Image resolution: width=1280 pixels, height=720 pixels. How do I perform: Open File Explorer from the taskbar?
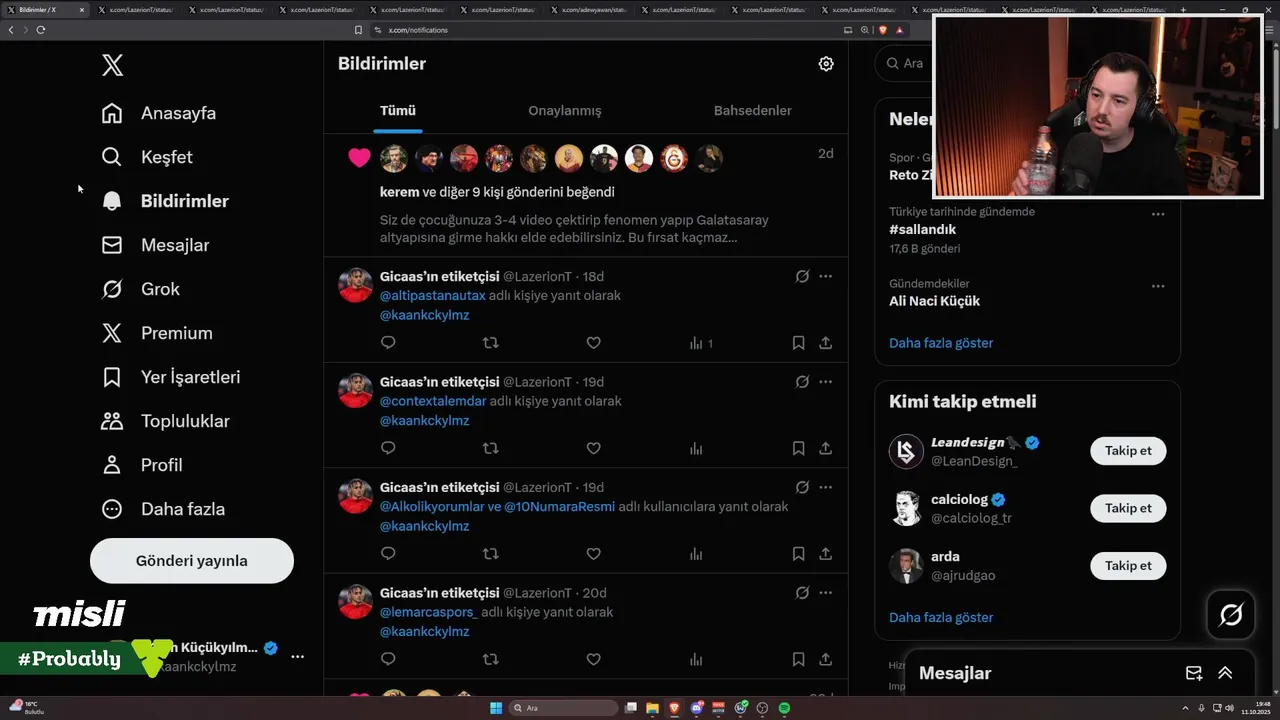652,708
